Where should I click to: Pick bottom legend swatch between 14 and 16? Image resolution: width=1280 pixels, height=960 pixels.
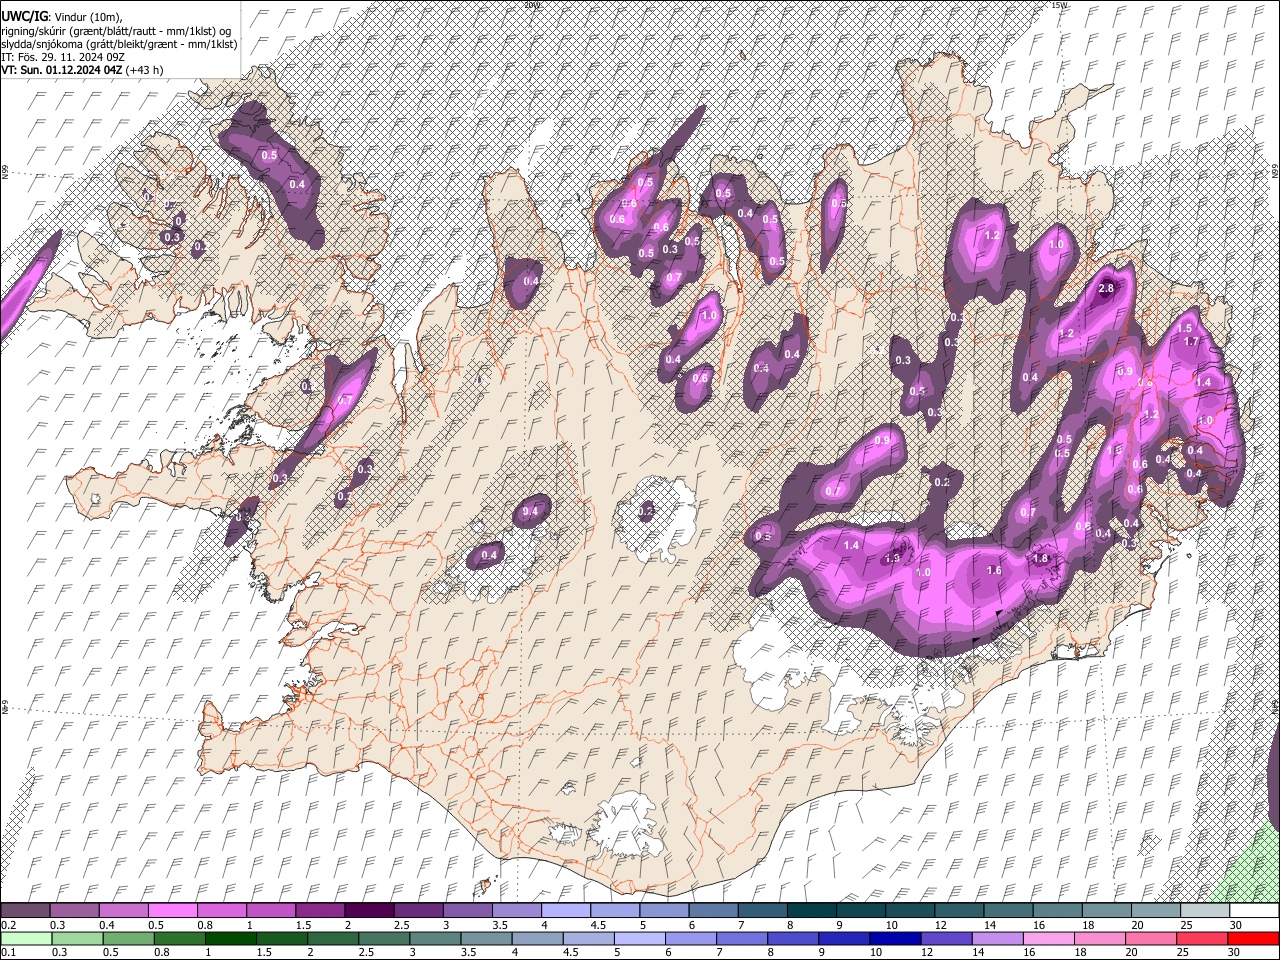pos(997,938)
